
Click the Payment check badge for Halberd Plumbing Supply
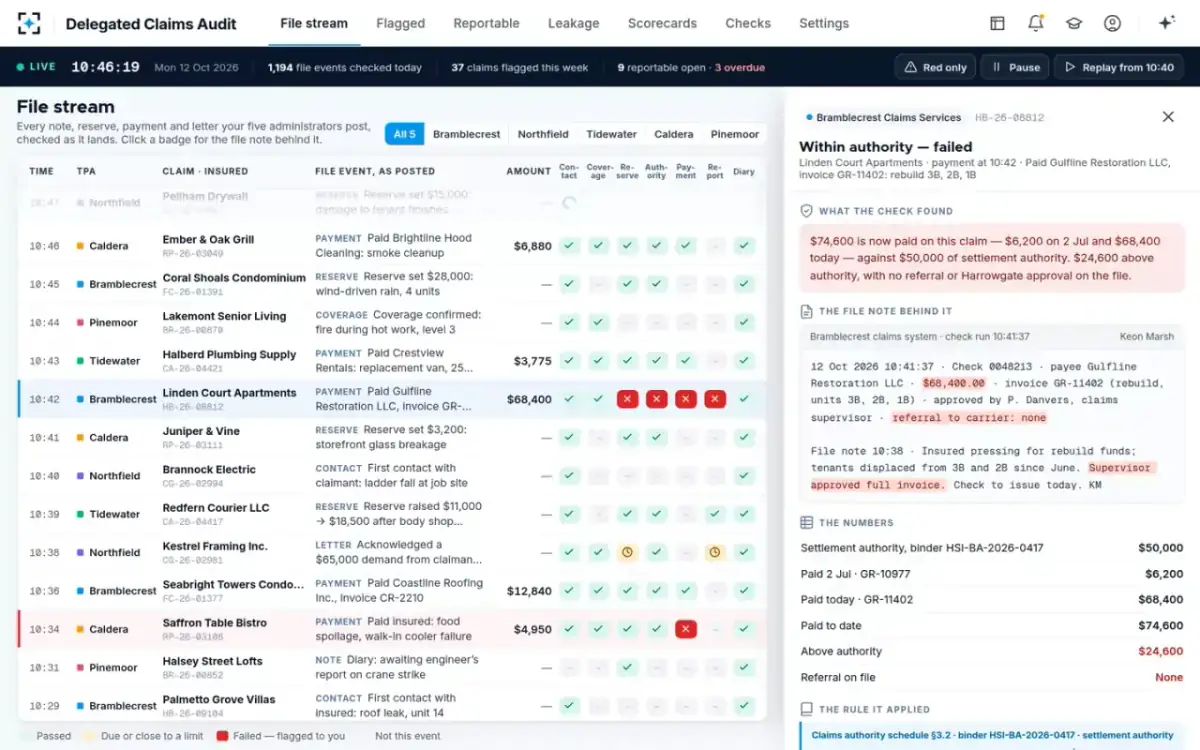click(685, 361)
